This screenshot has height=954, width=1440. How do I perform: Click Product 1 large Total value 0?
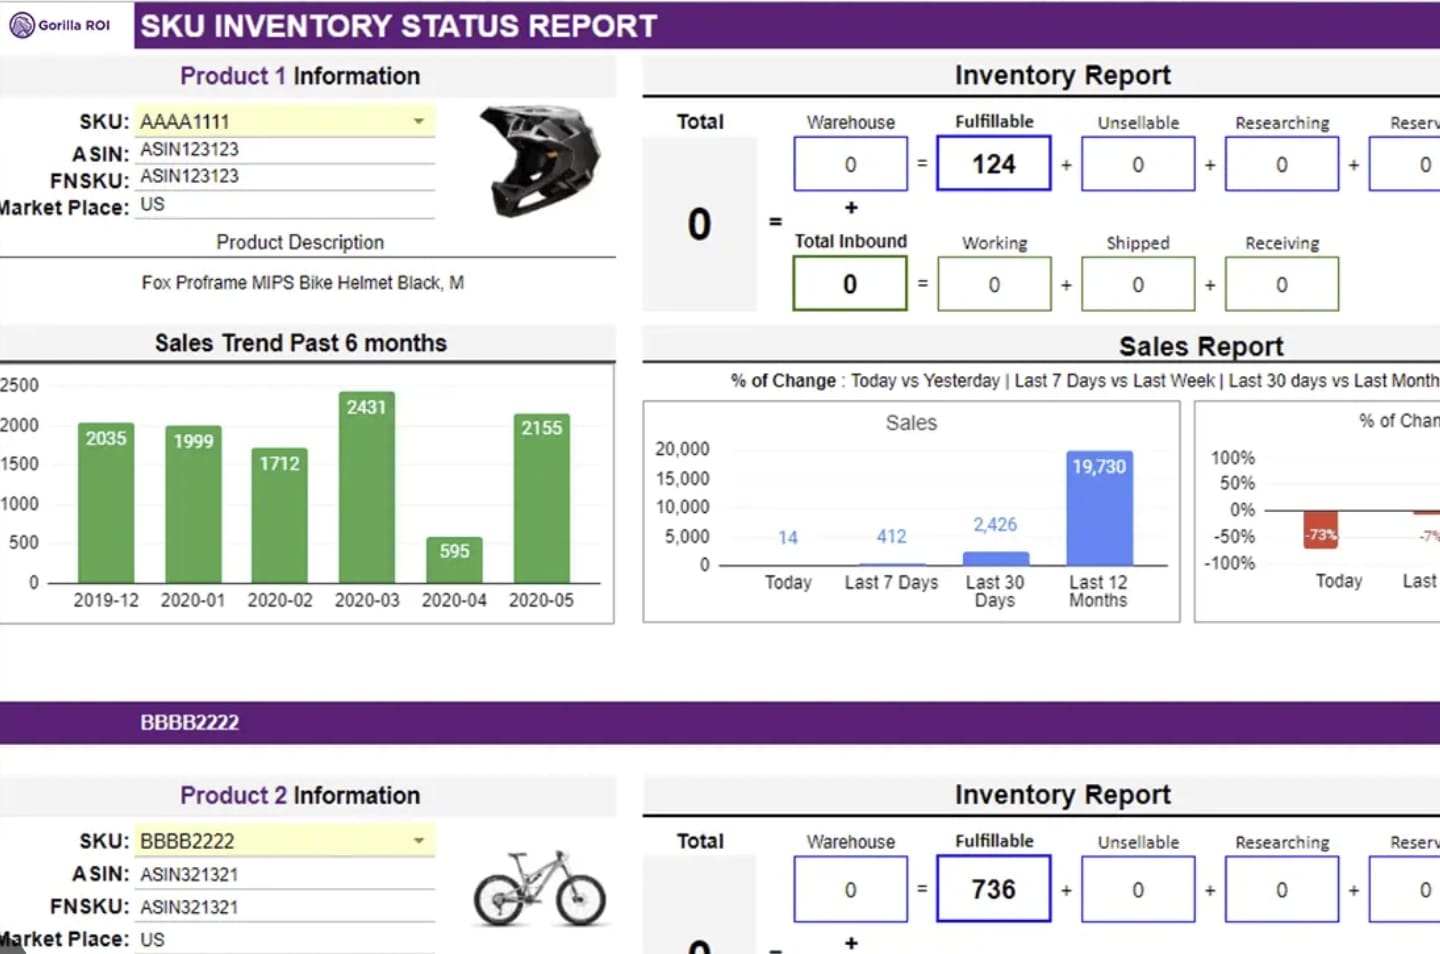700,224
